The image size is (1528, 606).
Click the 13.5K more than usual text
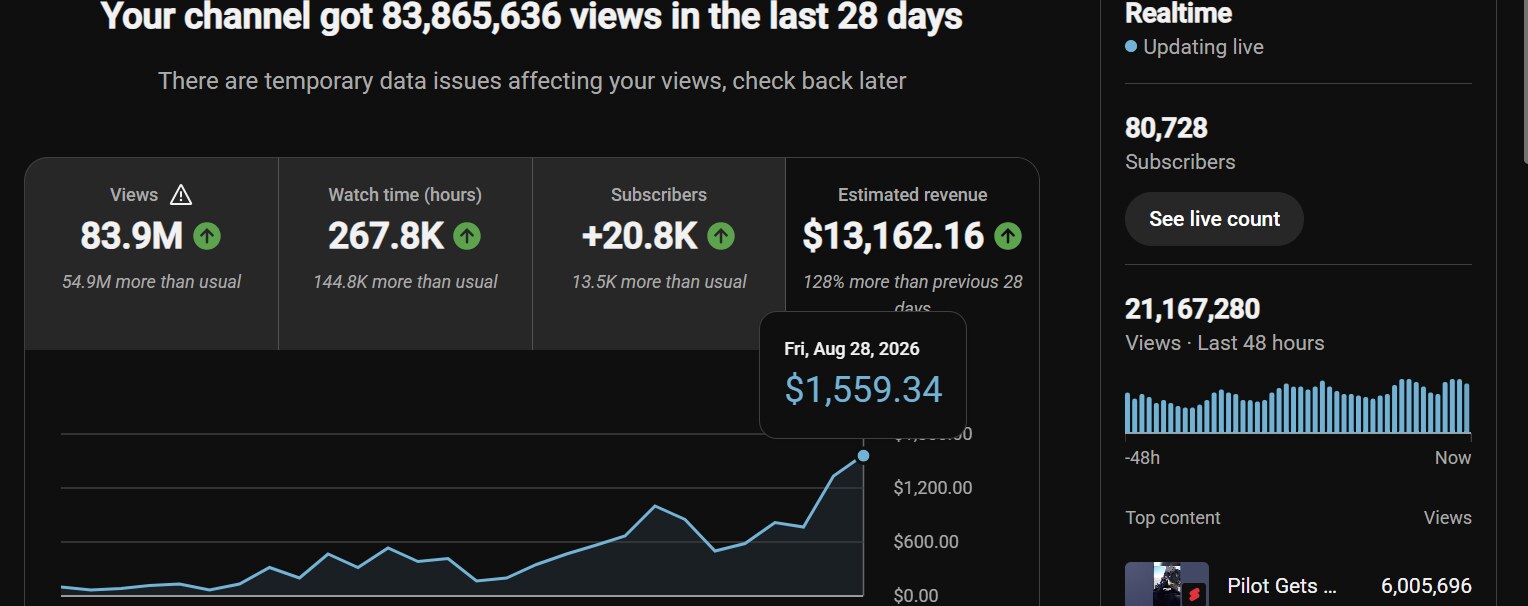point(659,282)
